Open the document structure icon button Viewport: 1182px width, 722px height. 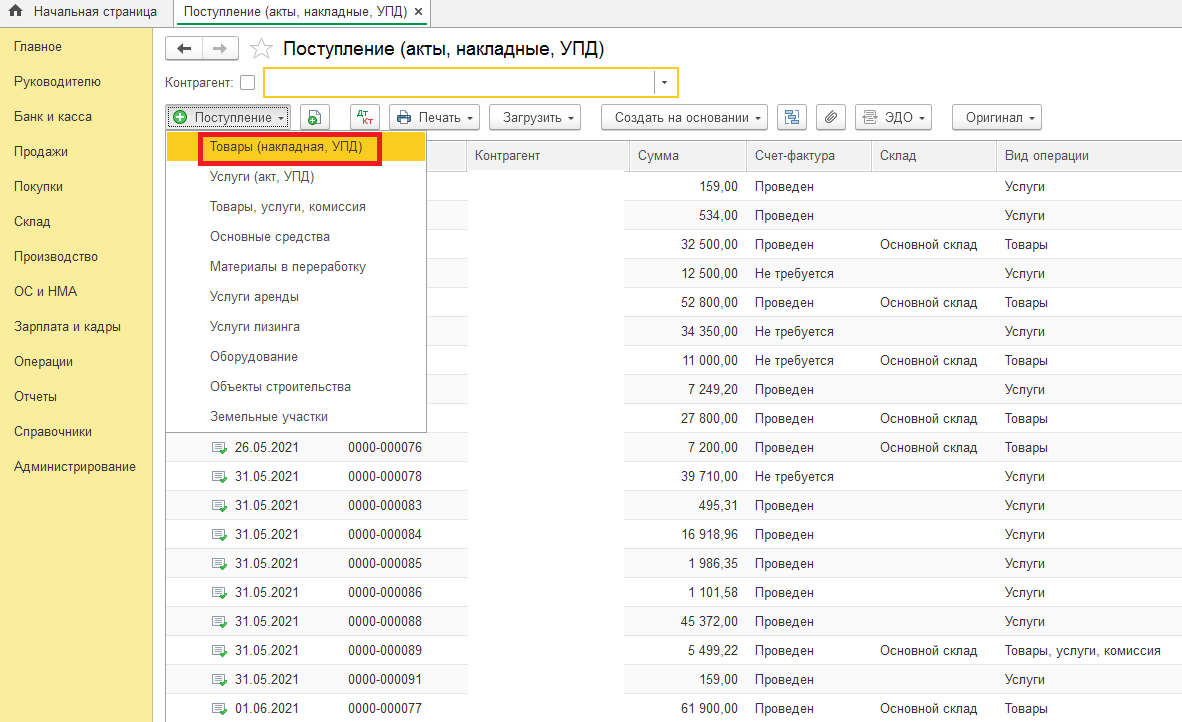793,118
